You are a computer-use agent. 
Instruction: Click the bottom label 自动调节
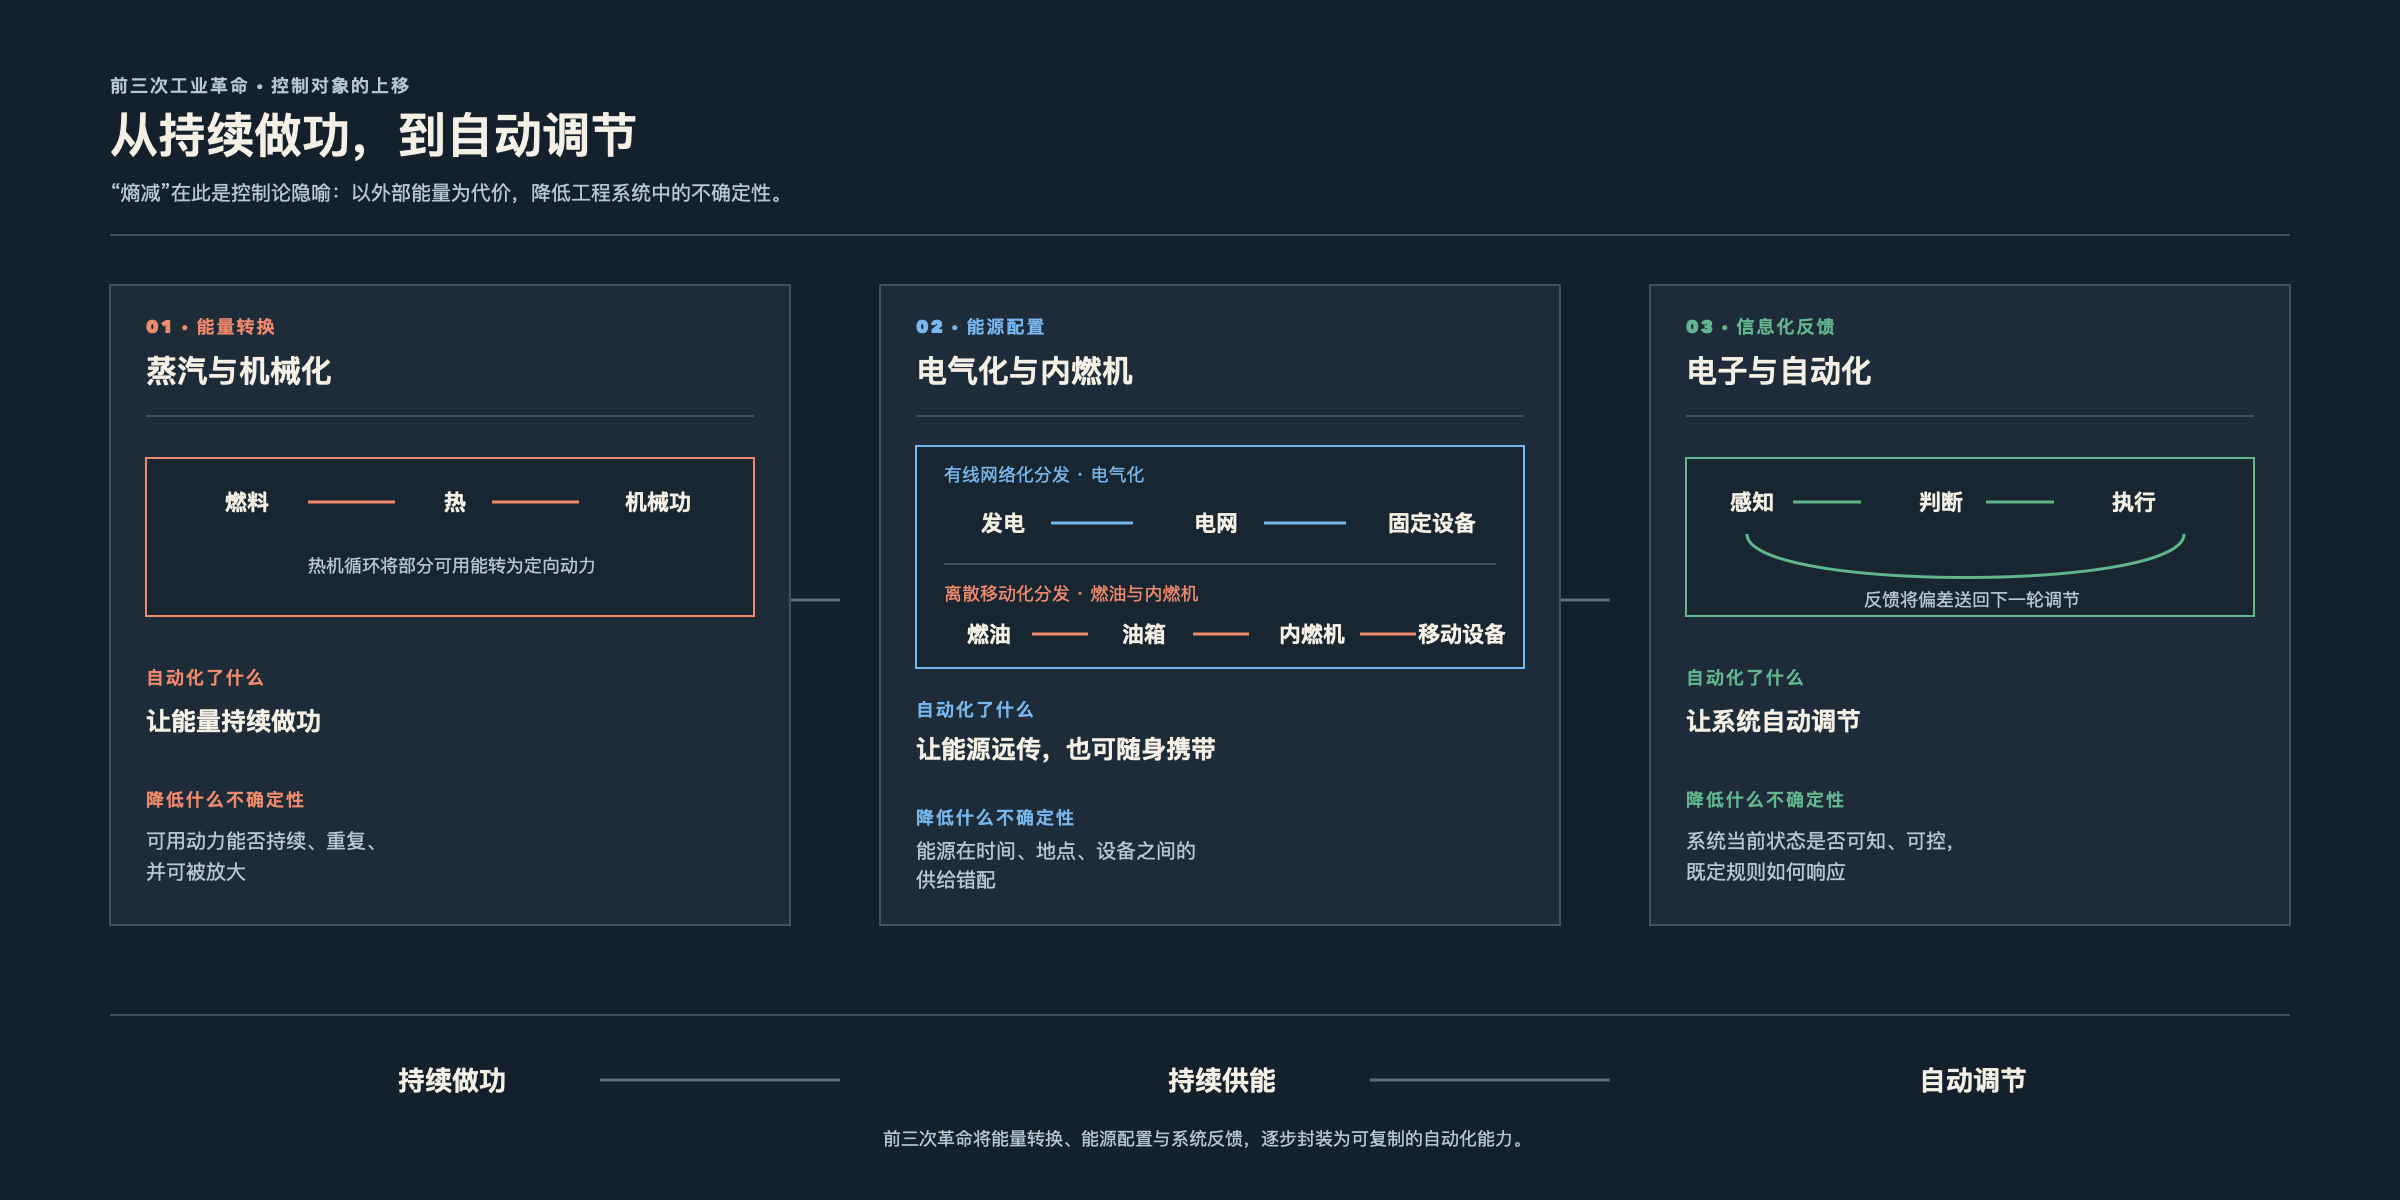pyautogui.click(x=1973, y=1080)
